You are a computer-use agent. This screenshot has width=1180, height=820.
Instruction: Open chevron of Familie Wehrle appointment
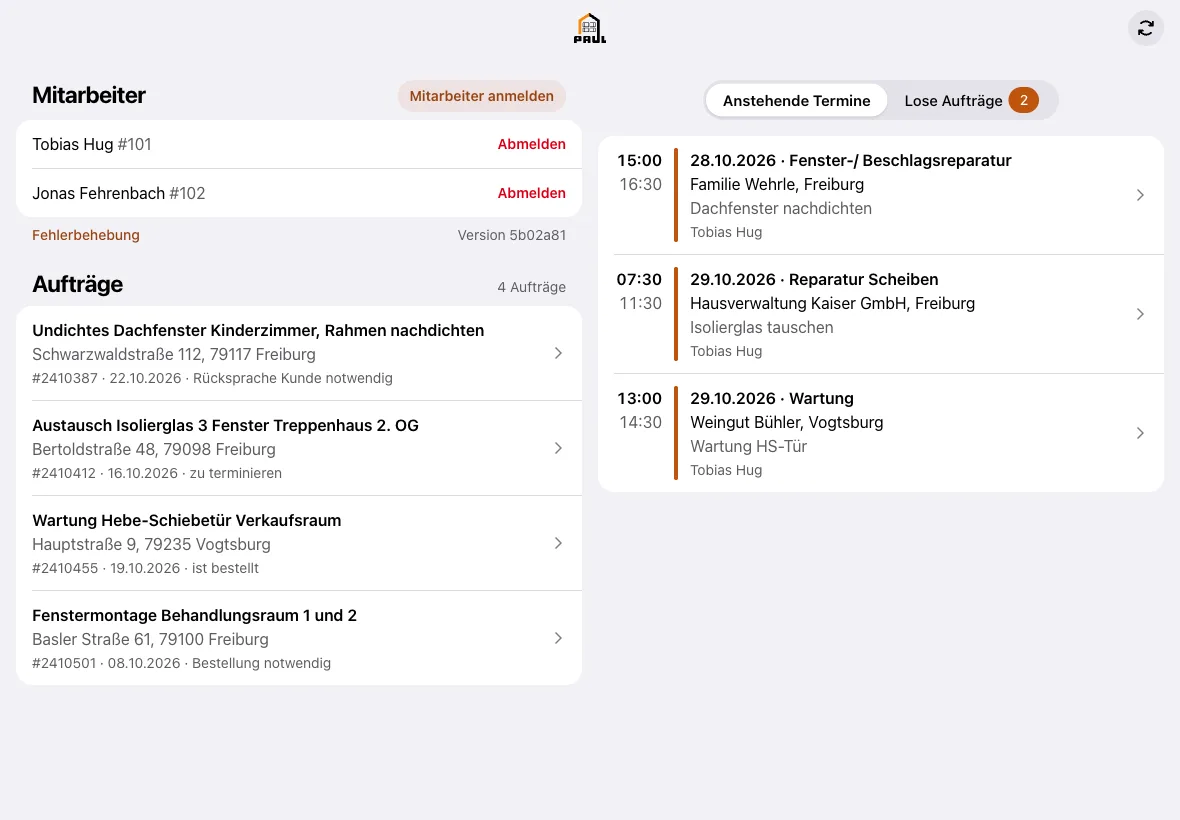1140,196
